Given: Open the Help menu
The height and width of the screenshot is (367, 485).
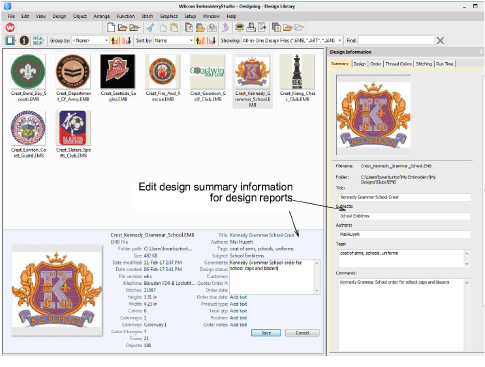Looking at the screenshot, I should click(x=231, y=16).
